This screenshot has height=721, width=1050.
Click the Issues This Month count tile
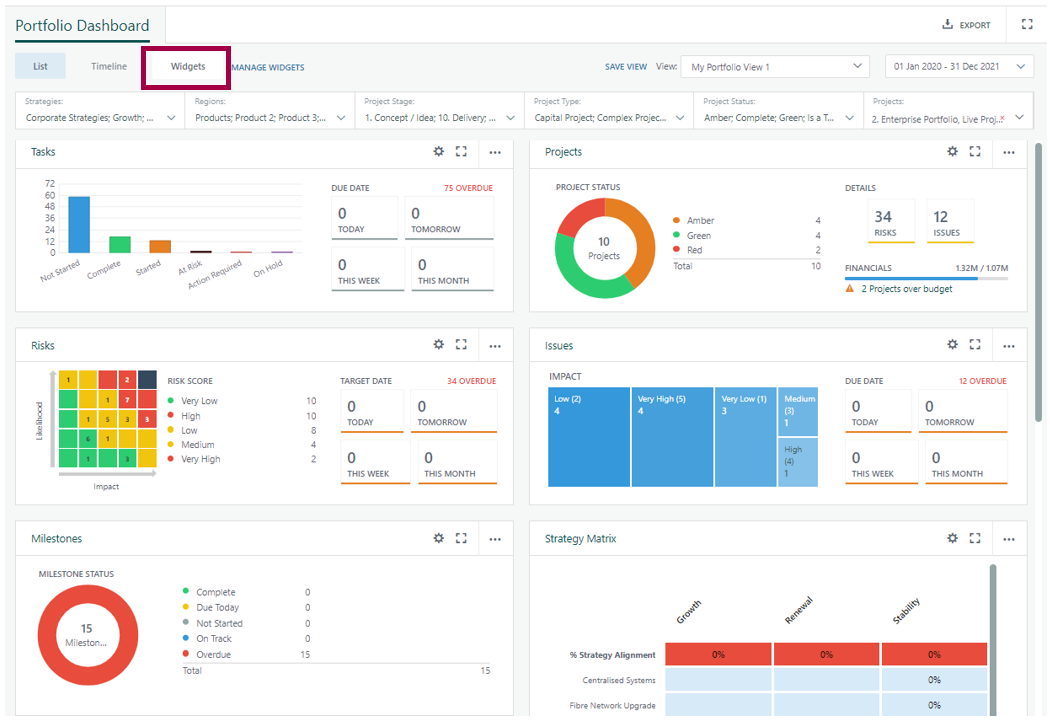[x=966, y=463]
